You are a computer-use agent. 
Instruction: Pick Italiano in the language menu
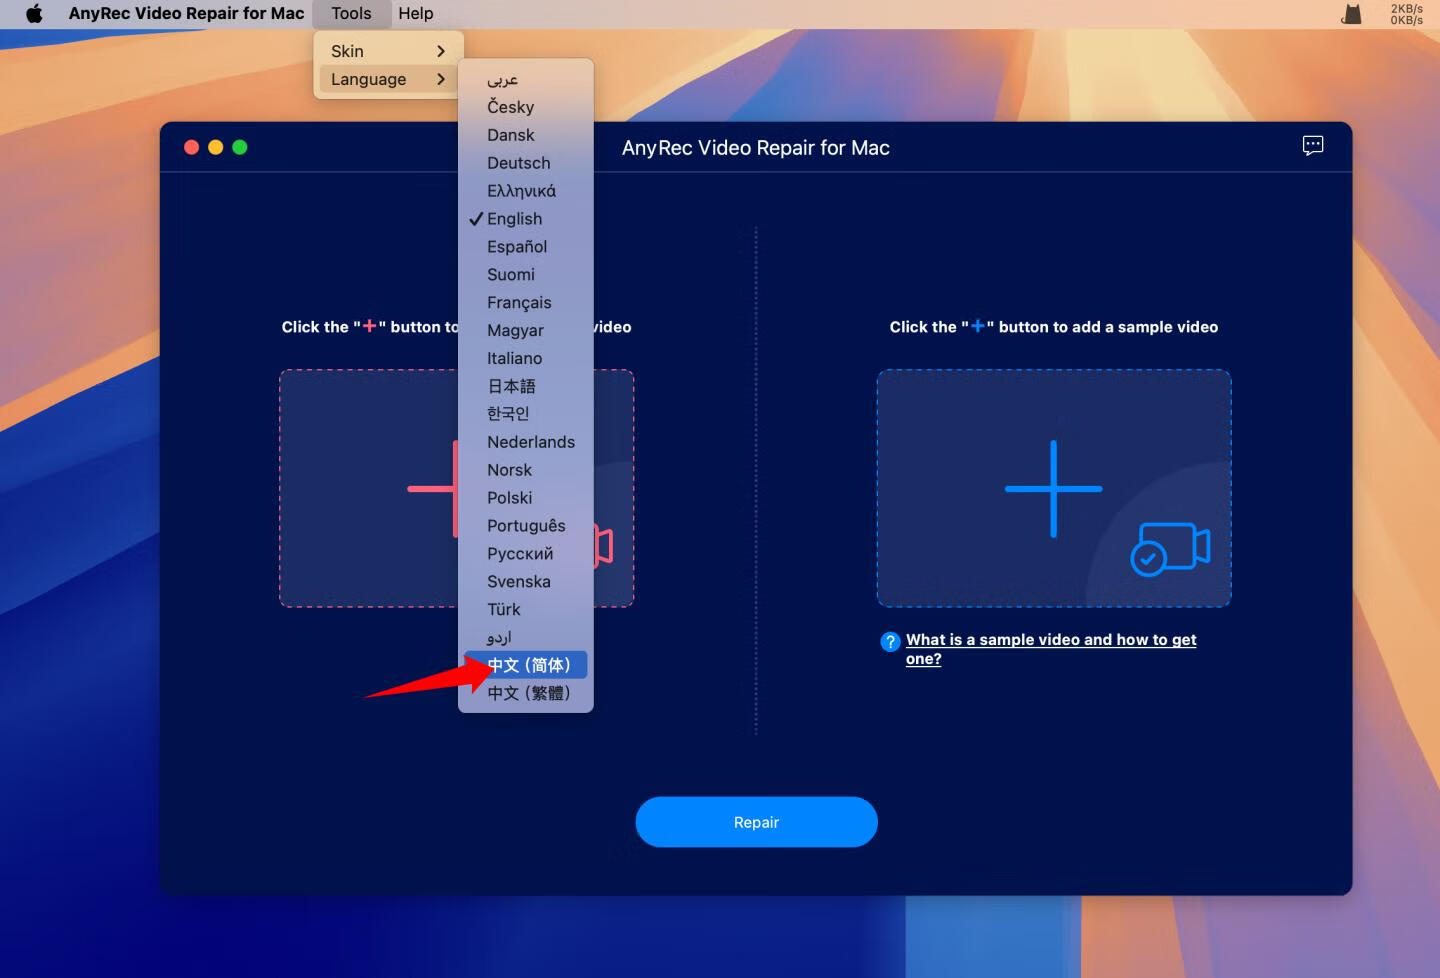(x=525, y=358)
